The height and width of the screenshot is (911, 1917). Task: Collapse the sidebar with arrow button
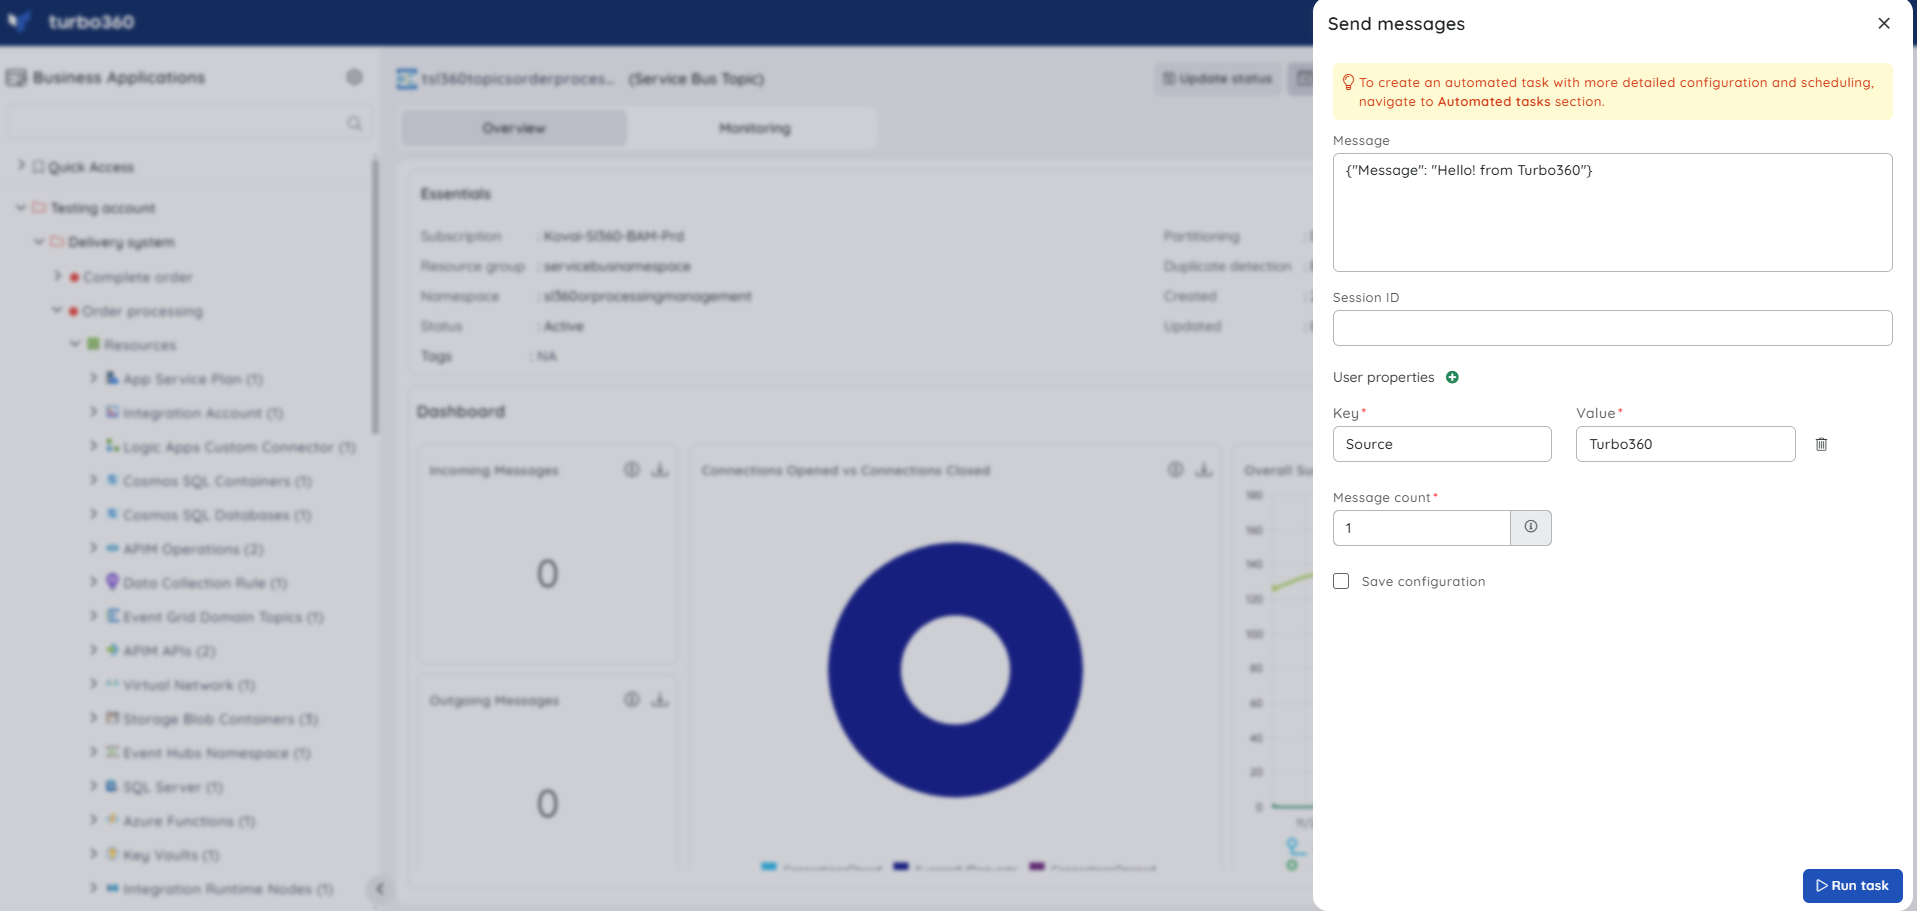379,888
